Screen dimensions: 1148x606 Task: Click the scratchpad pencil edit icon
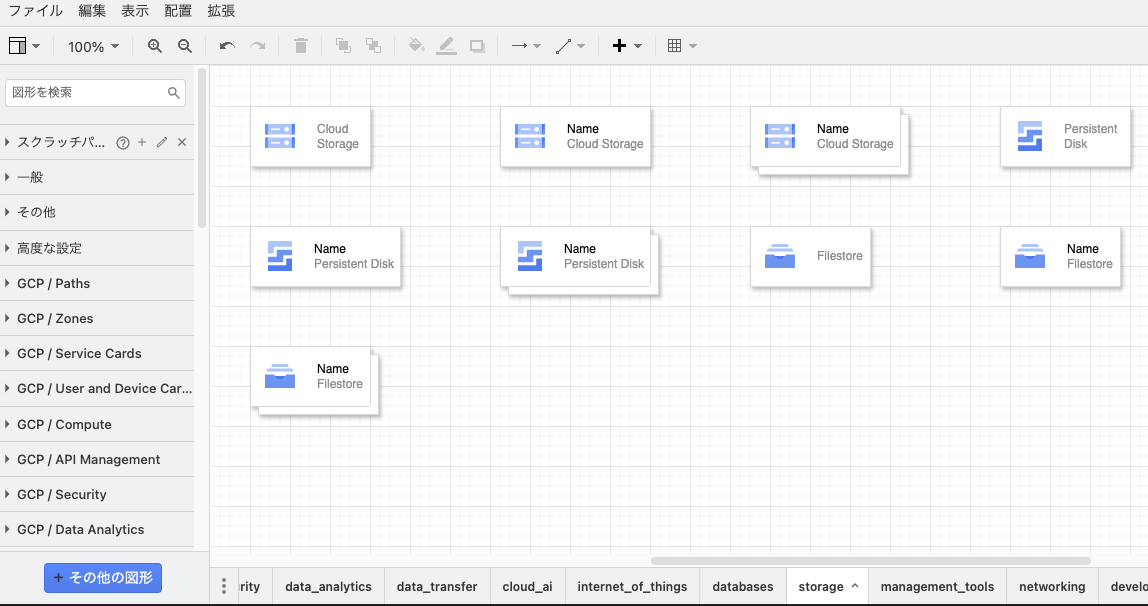(162, 143)
